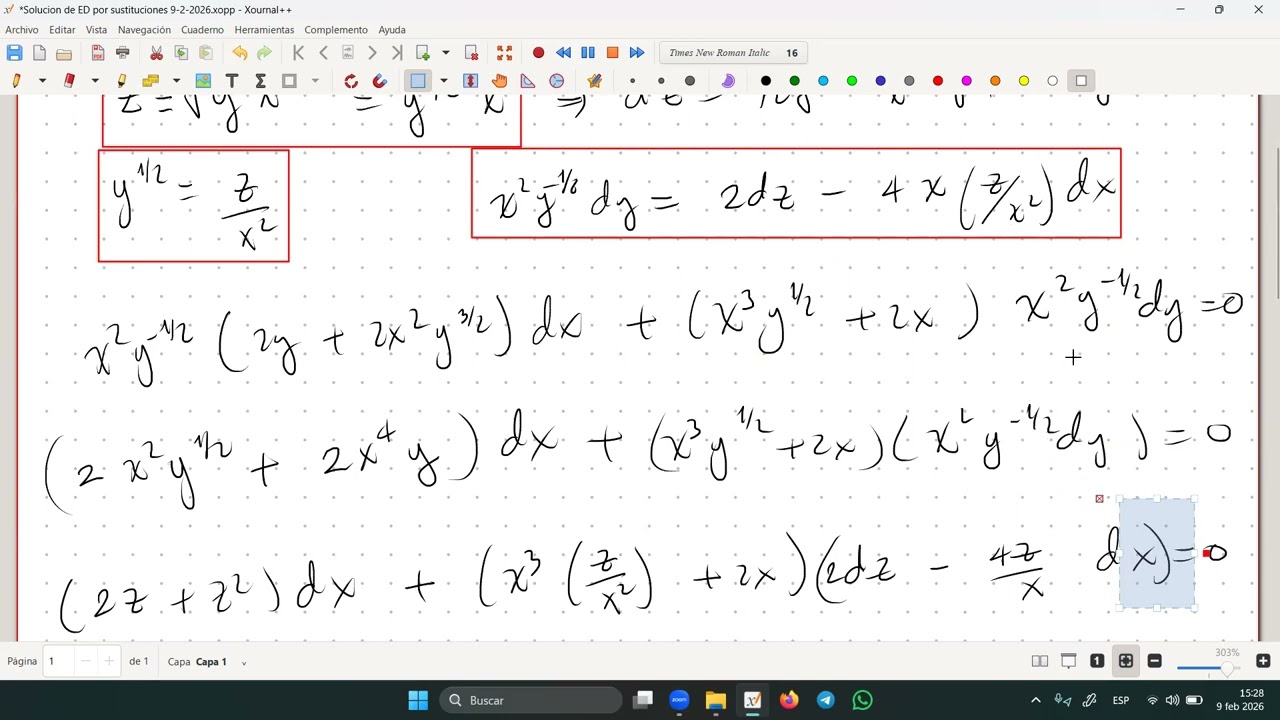Viewport: 1280px width, 720px height.
Task: Export the document as PDF
Action: pos(98,53)
